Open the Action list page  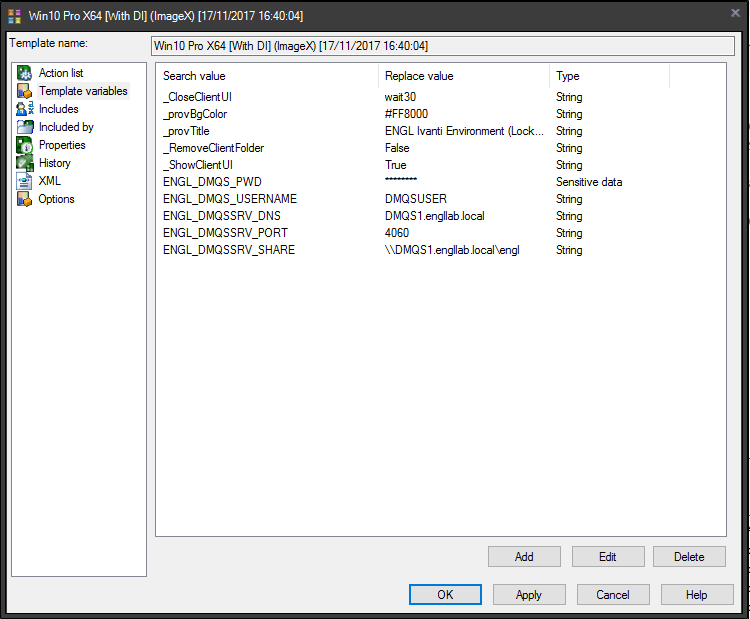pyautogui.click(x=61, y=73)
